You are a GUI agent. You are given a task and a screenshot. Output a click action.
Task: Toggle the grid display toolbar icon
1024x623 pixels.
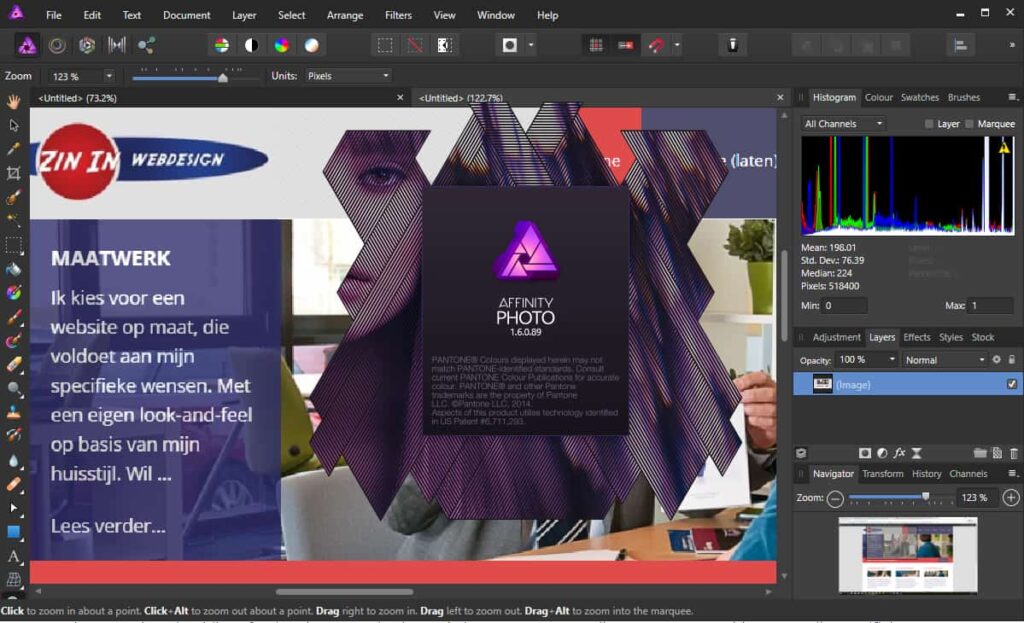(596, 45)
